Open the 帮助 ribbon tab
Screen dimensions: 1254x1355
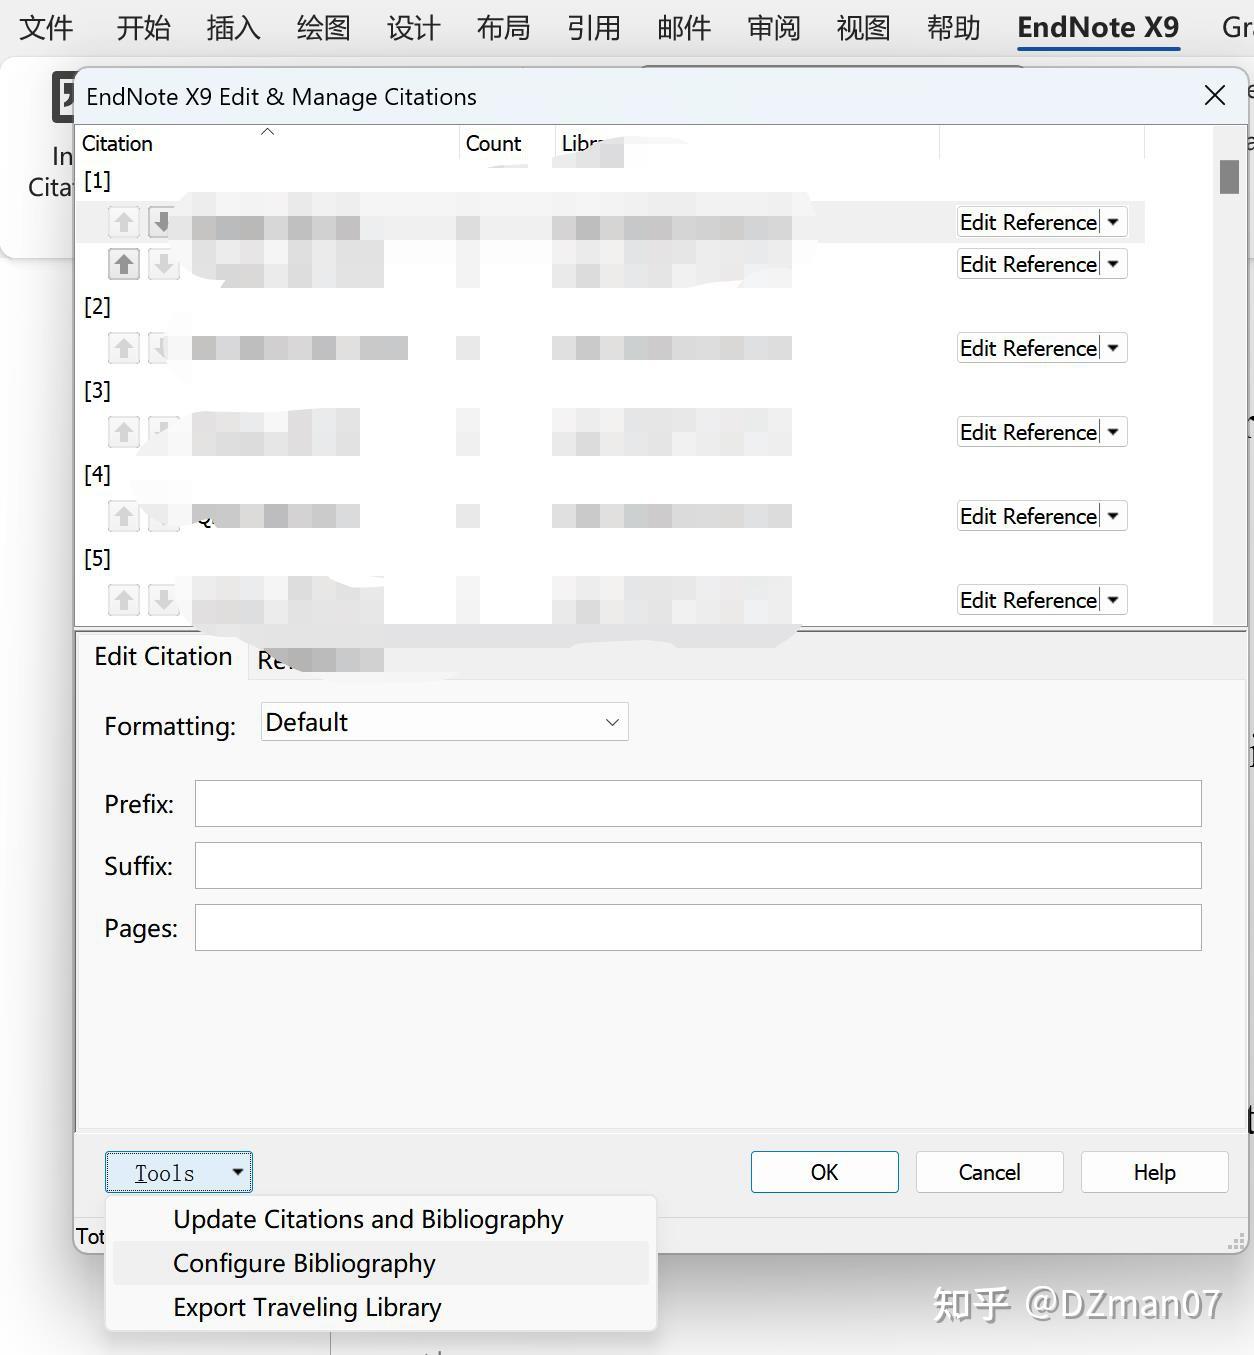pyautogui.click(x=953, y=27)
